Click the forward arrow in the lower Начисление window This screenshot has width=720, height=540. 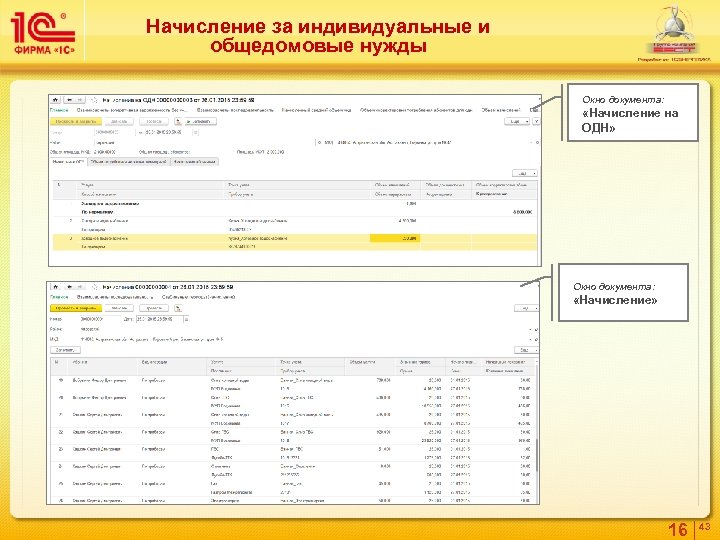(x=80, y=287)
